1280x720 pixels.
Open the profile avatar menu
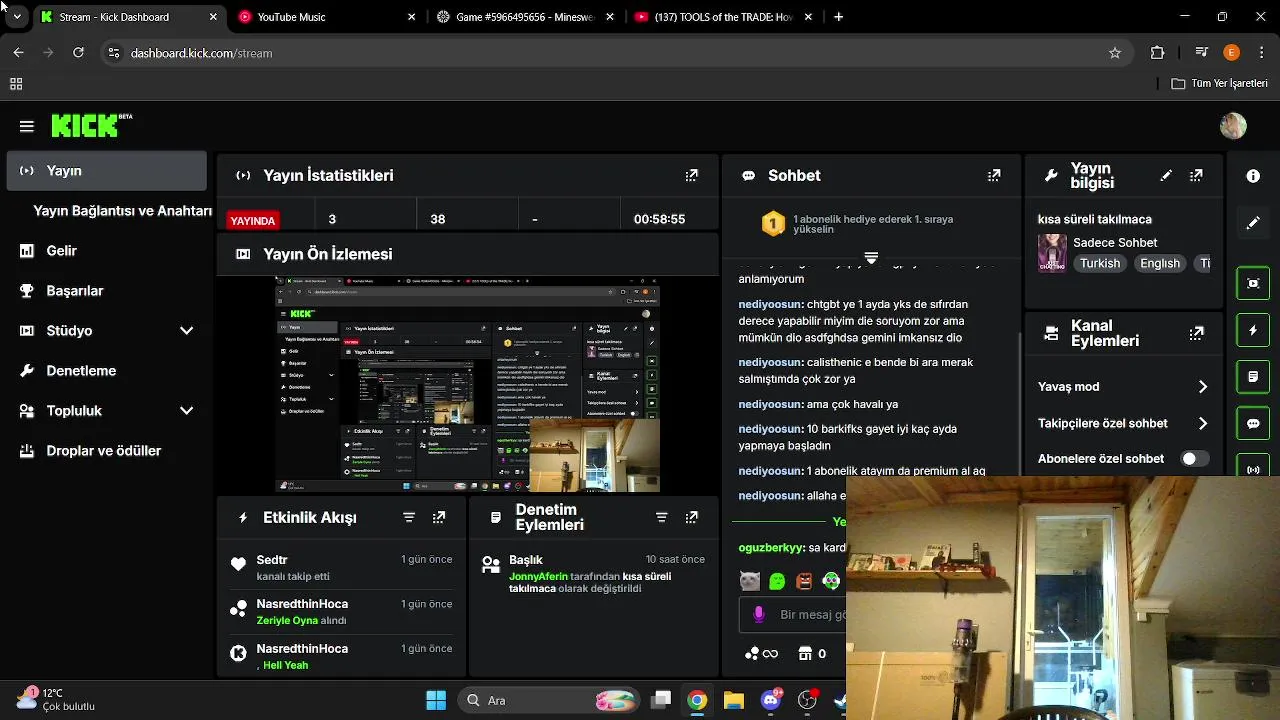pyautogui.click(x=1233, y=126)
